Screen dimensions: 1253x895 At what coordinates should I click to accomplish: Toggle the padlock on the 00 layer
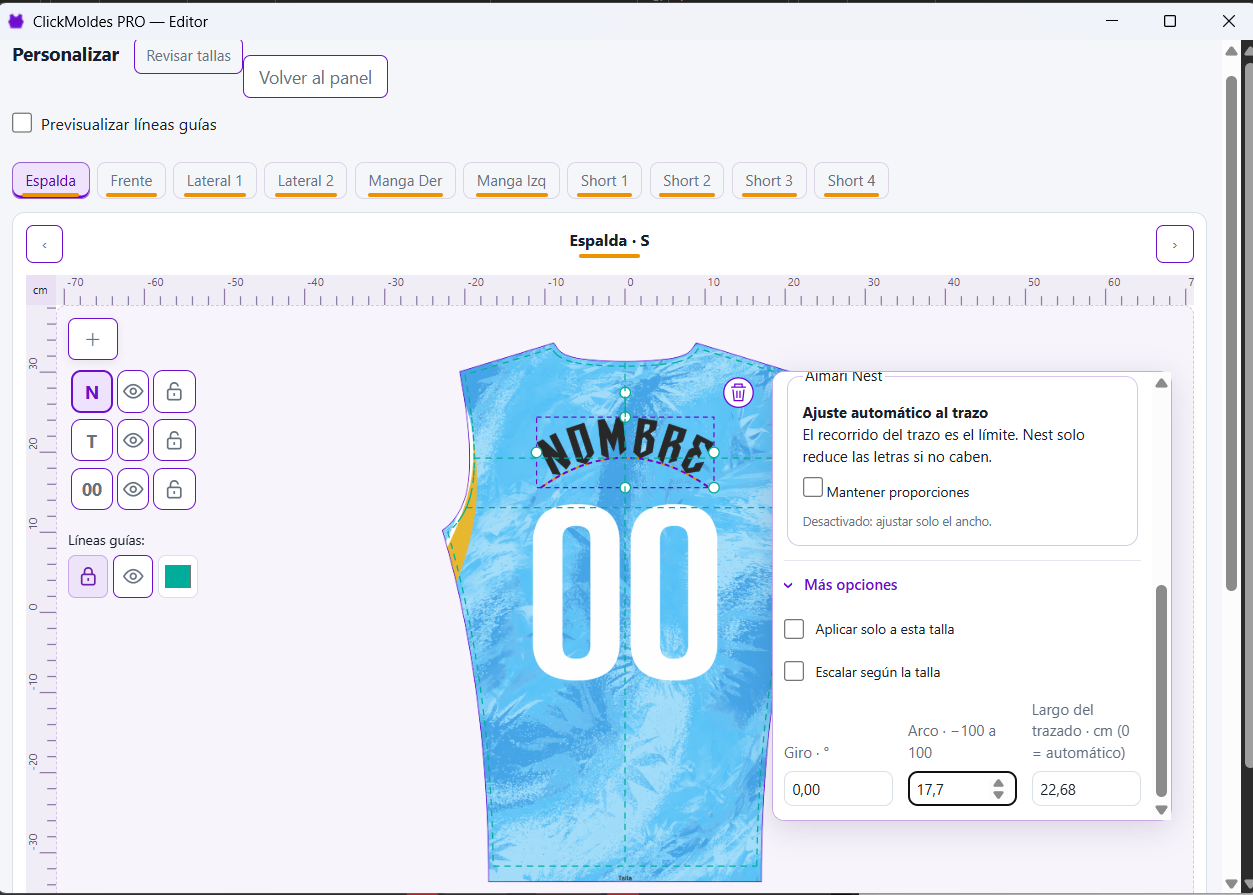[174, 489]
